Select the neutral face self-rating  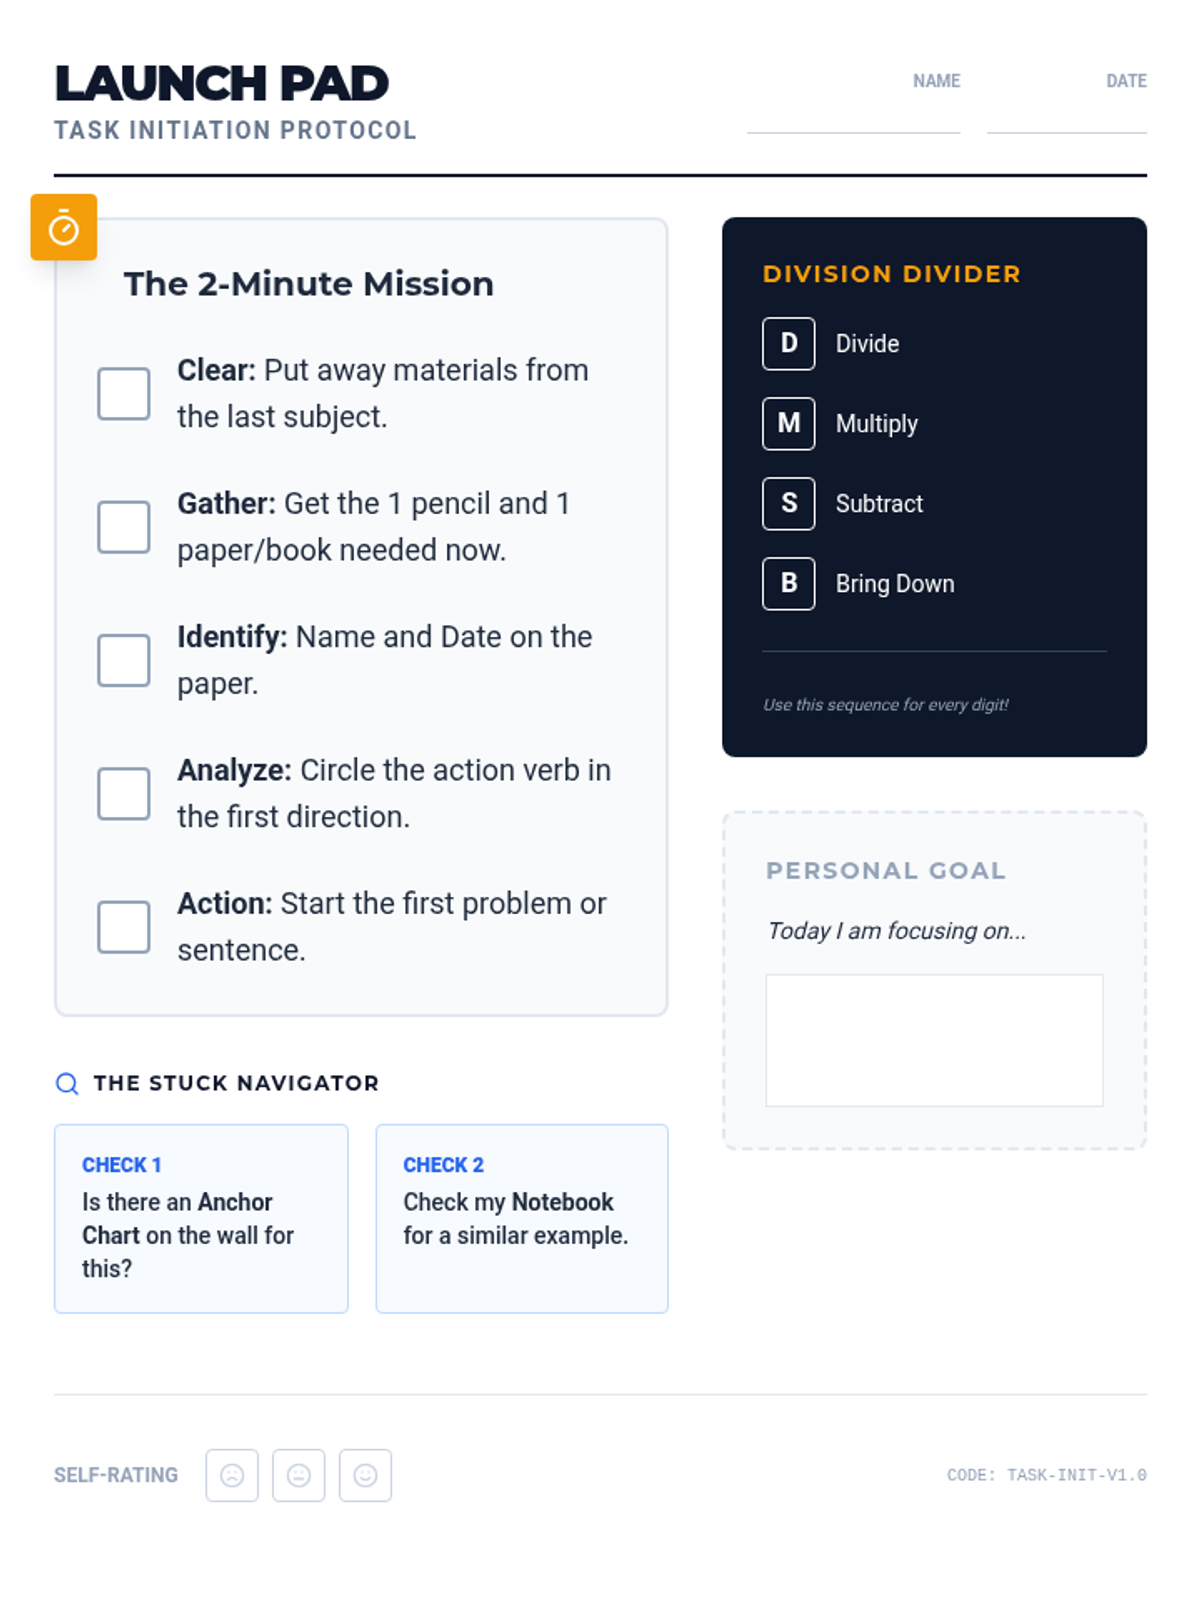(298, 1475)
